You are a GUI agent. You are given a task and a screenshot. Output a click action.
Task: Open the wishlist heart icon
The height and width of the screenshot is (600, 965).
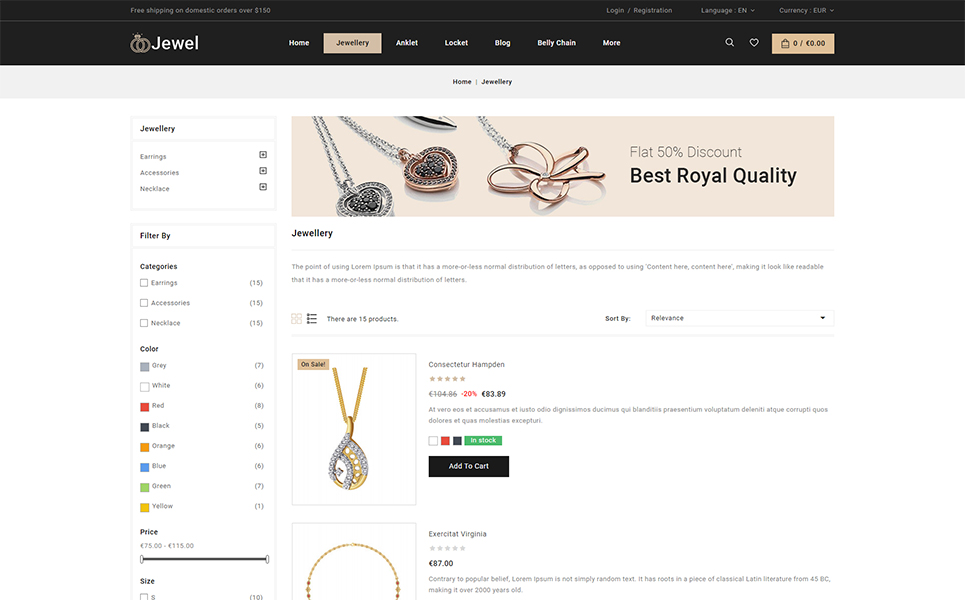point(754,42)
